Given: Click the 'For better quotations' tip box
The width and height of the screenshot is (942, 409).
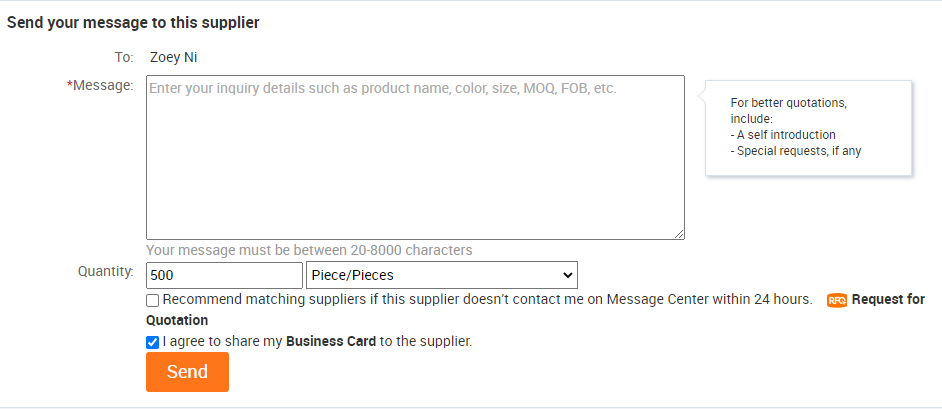Looking at the screenshot, I should pos(808,127).
